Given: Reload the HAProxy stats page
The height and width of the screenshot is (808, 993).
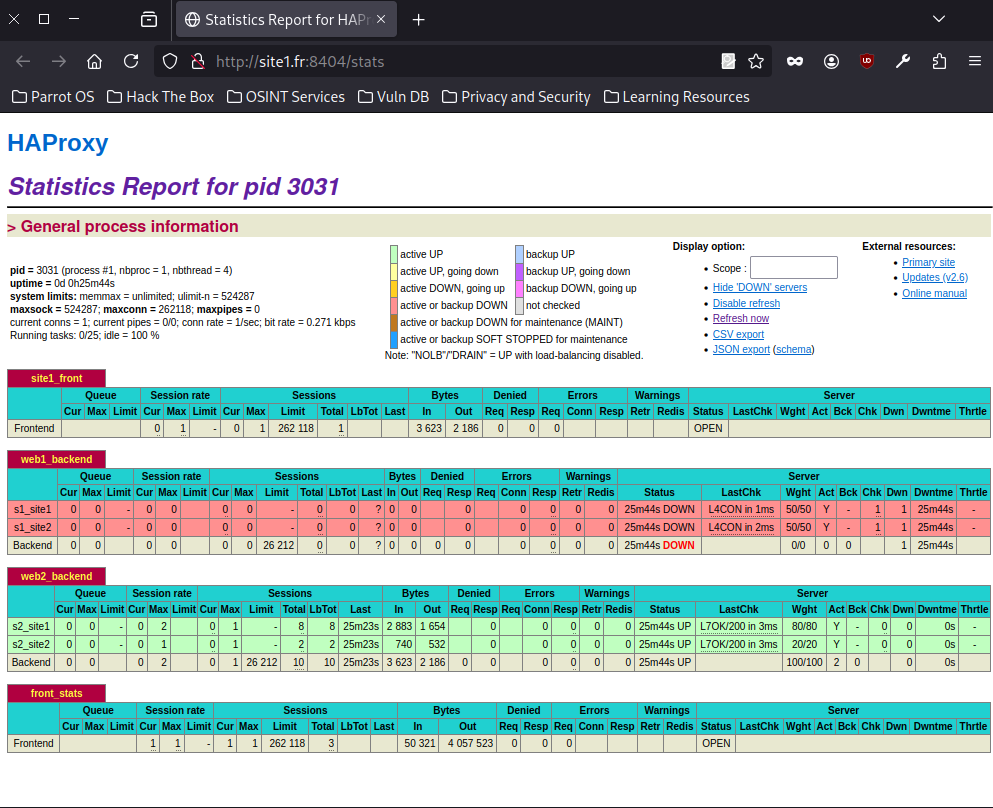Looking at the screenshot, I should [131, 61].
